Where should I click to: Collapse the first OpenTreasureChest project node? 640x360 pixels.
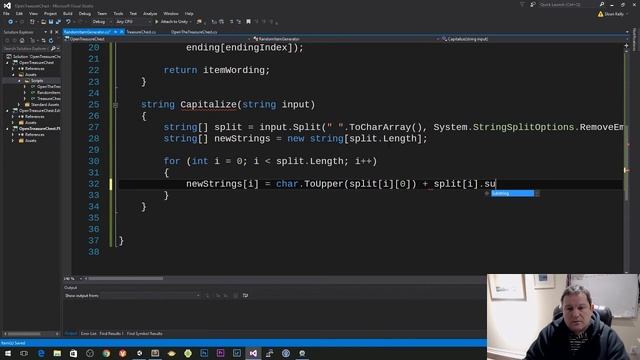(7, 63)
